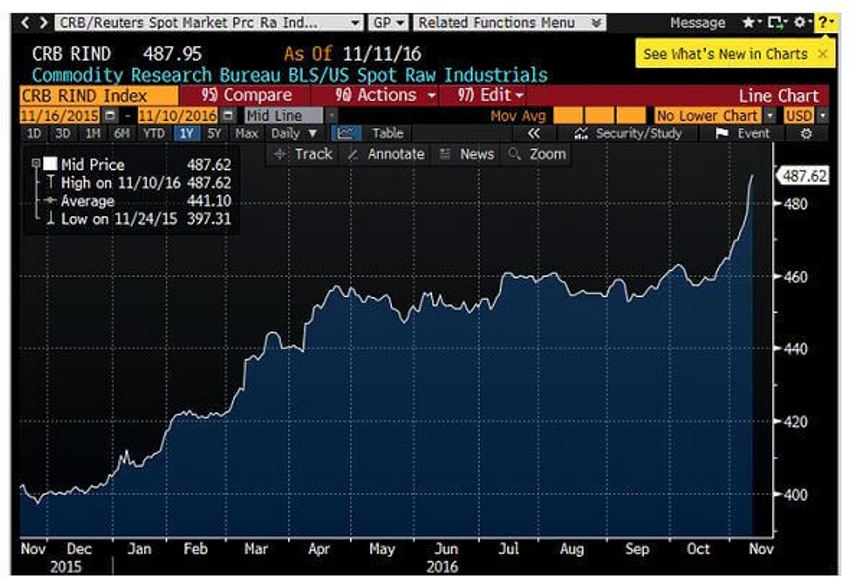
Task: Click the third Mov Avg orange box
Action: [631, 115]
